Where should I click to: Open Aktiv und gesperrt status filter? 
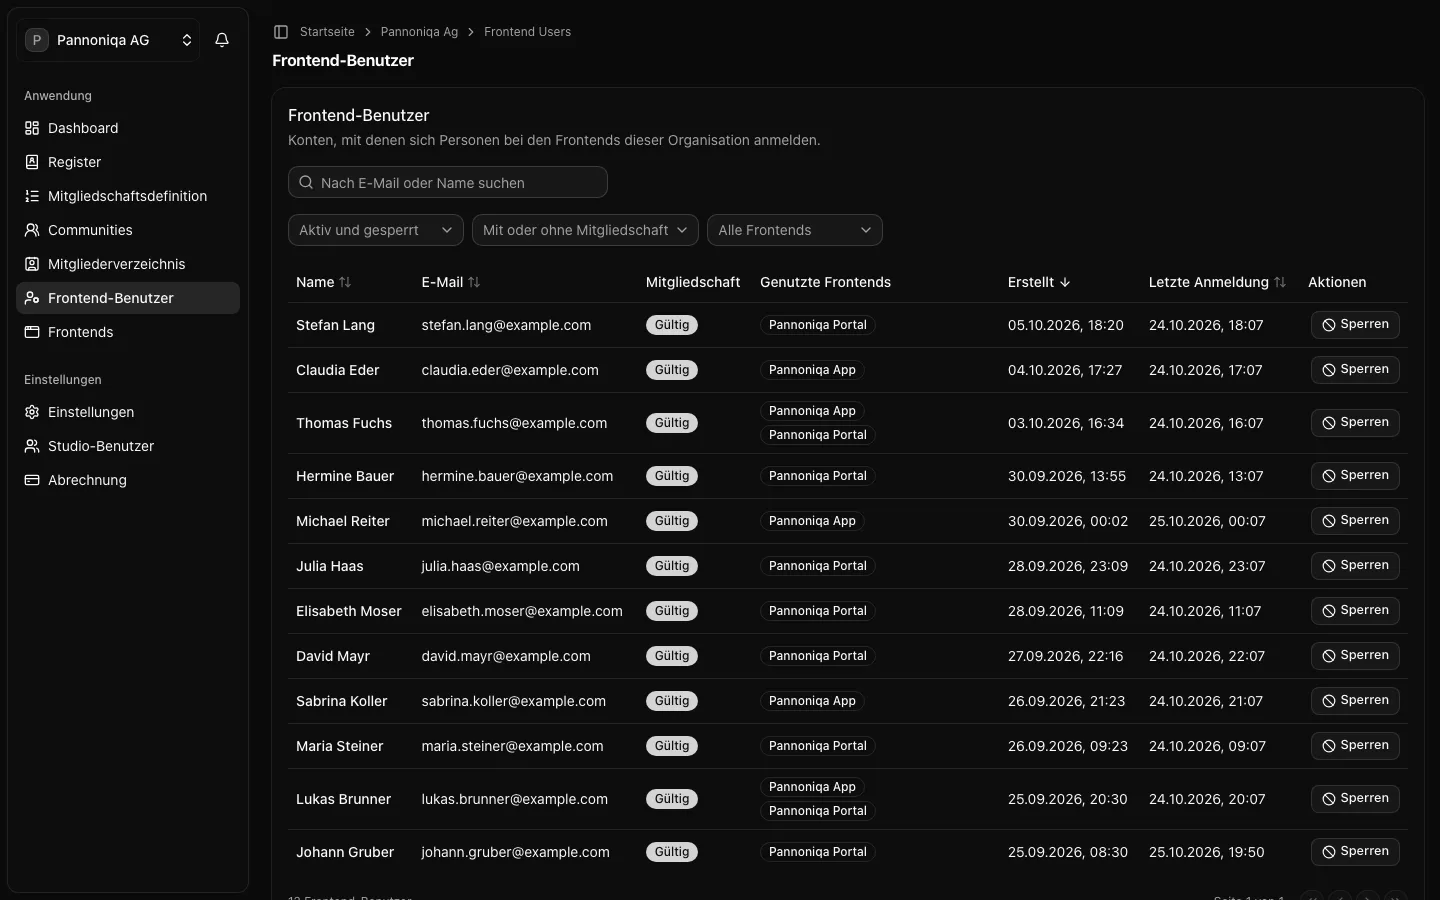click(x=376, y=230)
